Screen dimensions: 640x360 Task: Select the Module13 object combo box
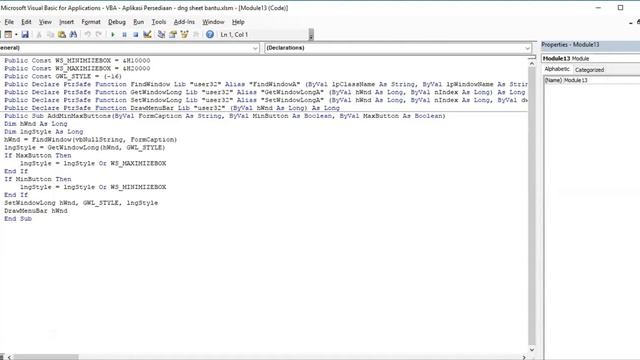point(591,58)
